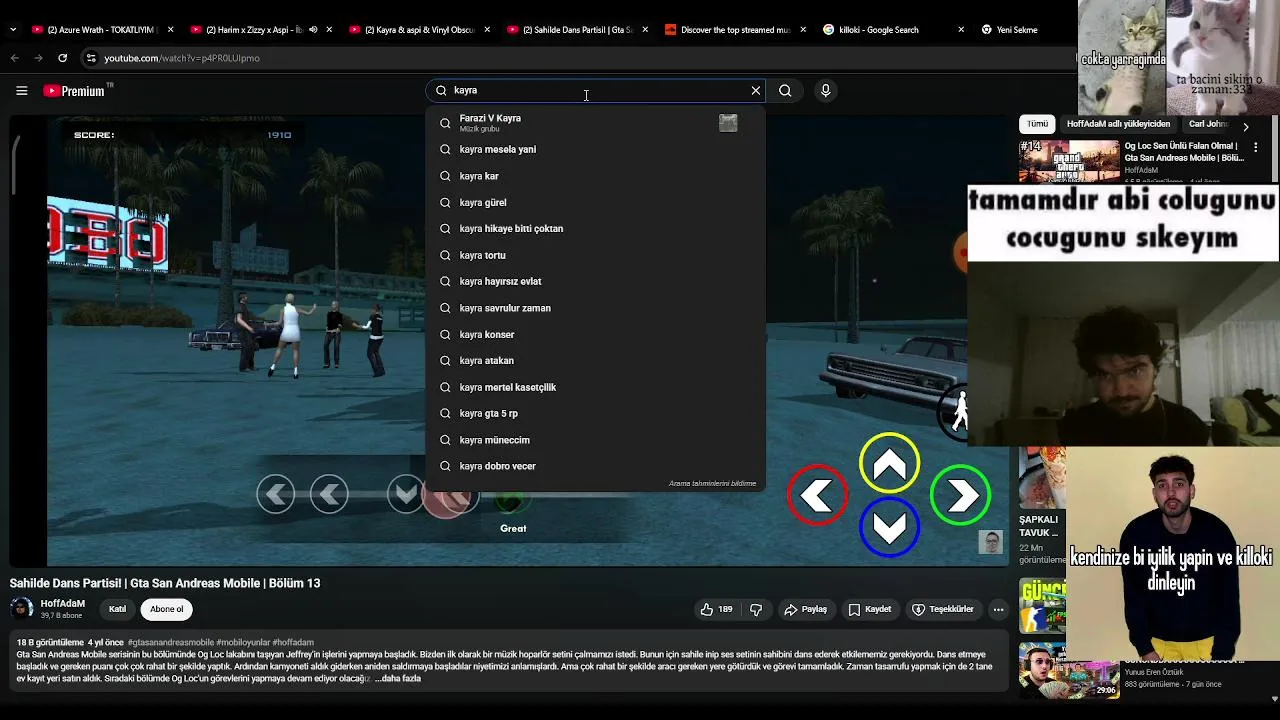Clear the search box with the X
Viewport: 1280px width, 720px height.
[x=756, y=91]
